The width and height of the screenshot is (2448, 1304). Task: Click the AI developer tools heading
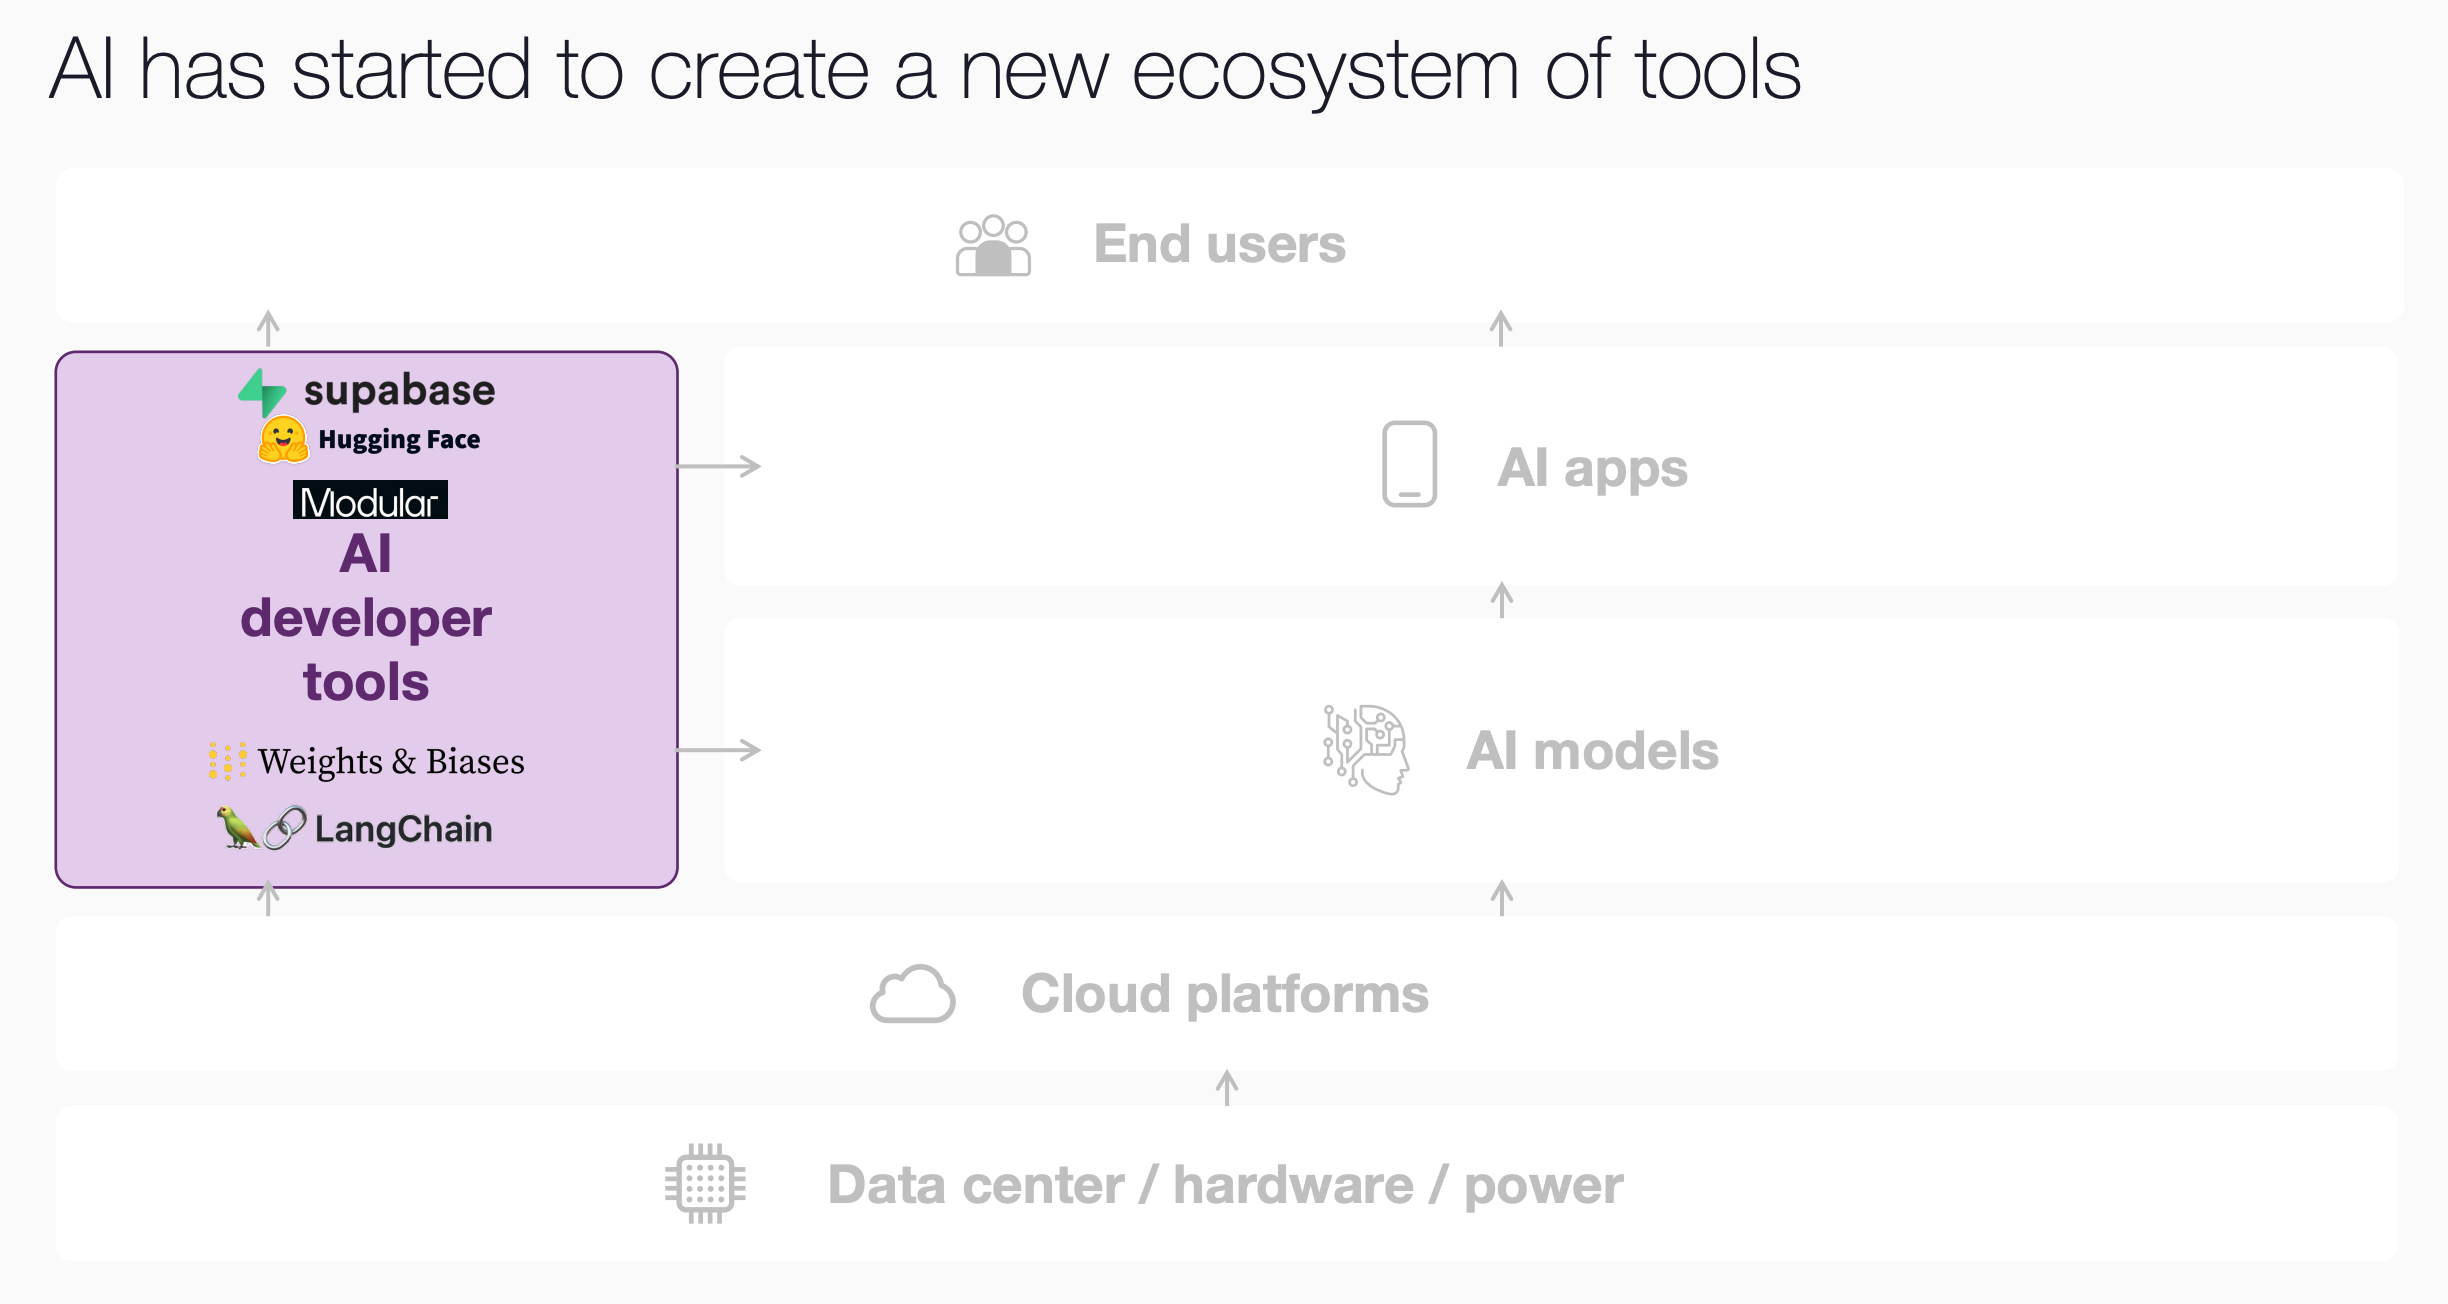(366, 618)
